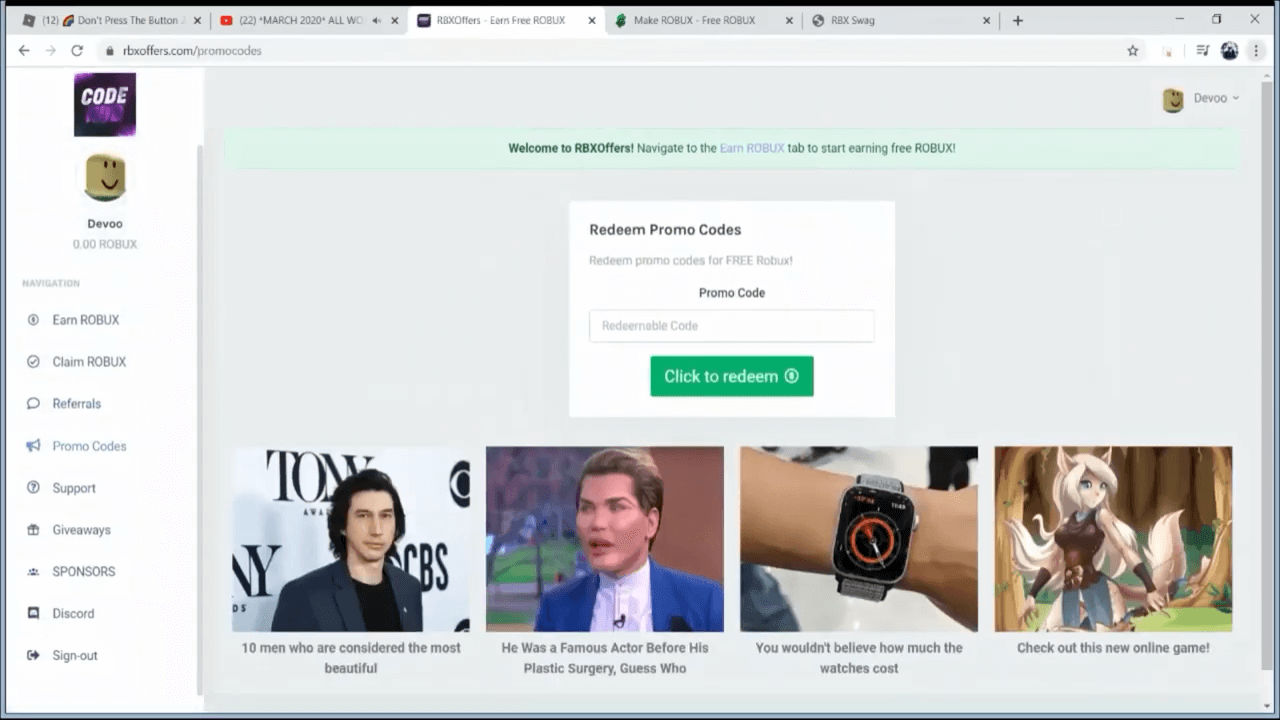Click 'He Was a Famous Actor' caption
1280x720 pixels.
pos(605,658)
